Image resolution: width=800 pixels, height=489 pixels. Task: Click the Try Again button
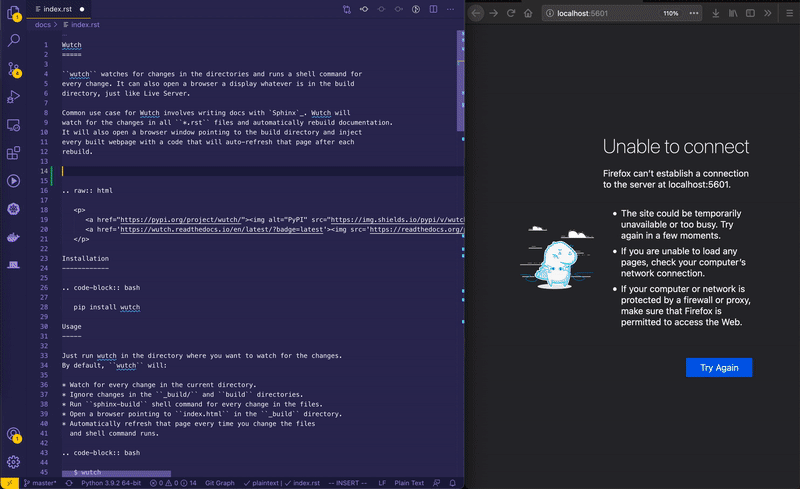tap(719, 368)
